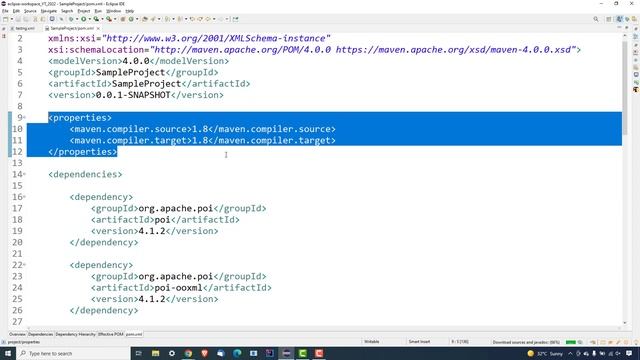Open the Run menu

[98, 11]
